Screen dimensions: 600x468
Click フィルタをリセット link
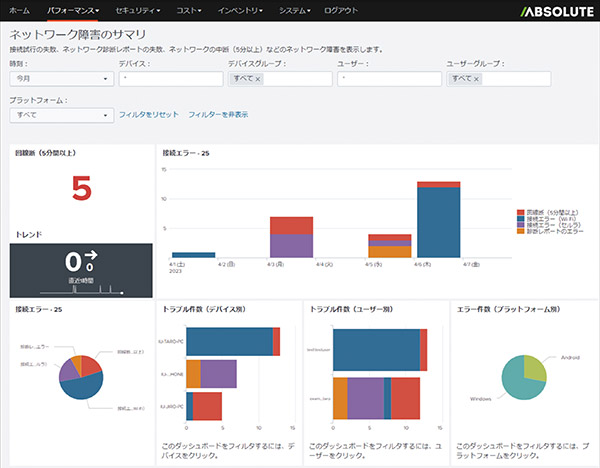(x=148, y=115)
